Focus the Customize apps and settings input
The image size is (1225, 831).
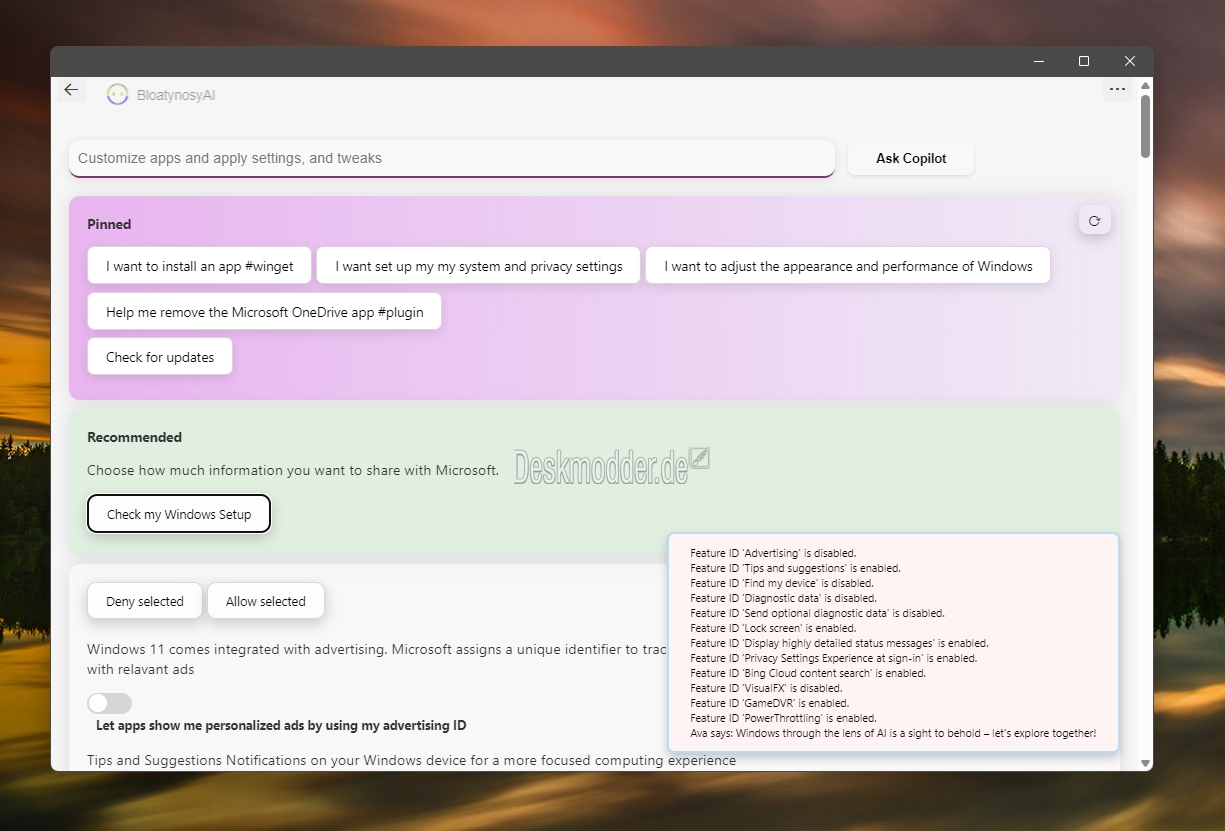pos(452,158)
